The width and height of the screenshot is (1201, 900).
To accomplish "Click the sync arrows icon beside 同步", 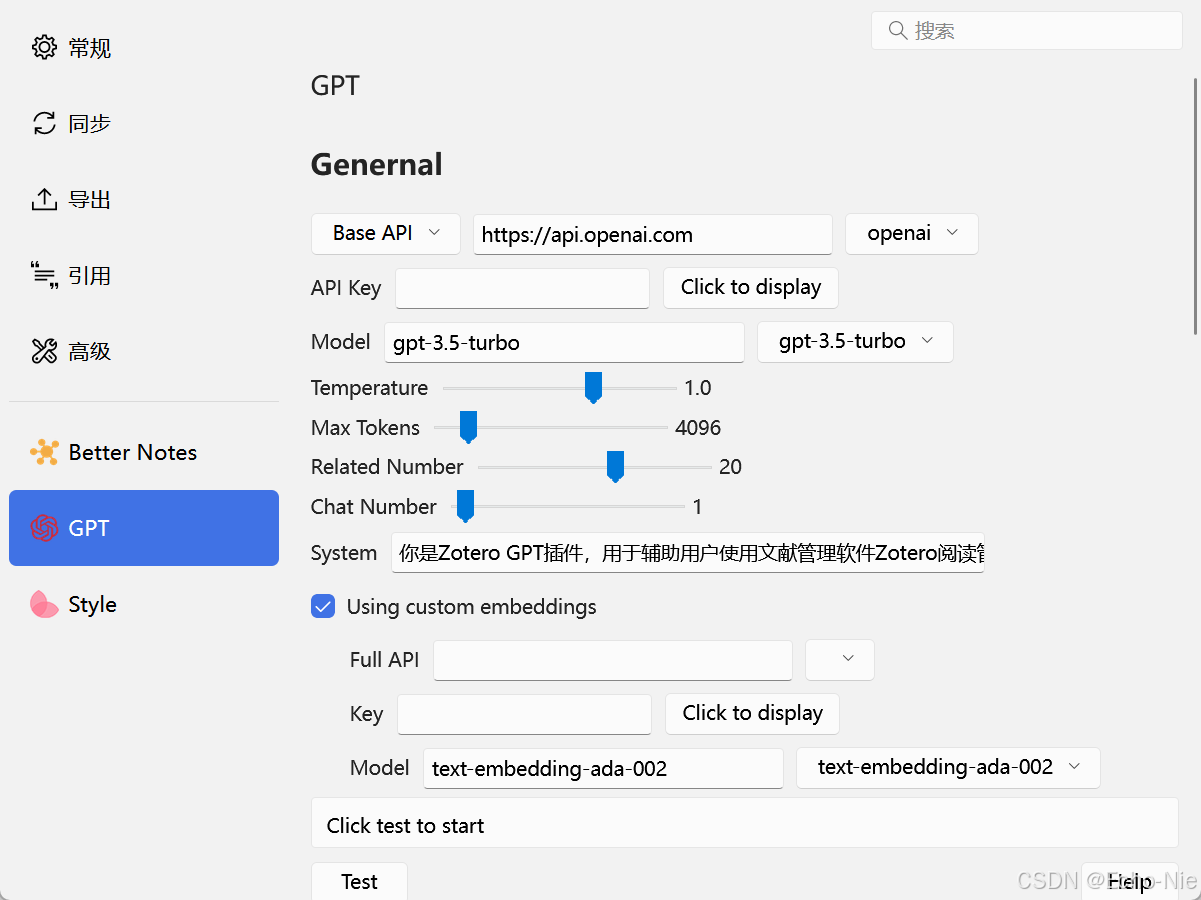I will click(44, 123).
